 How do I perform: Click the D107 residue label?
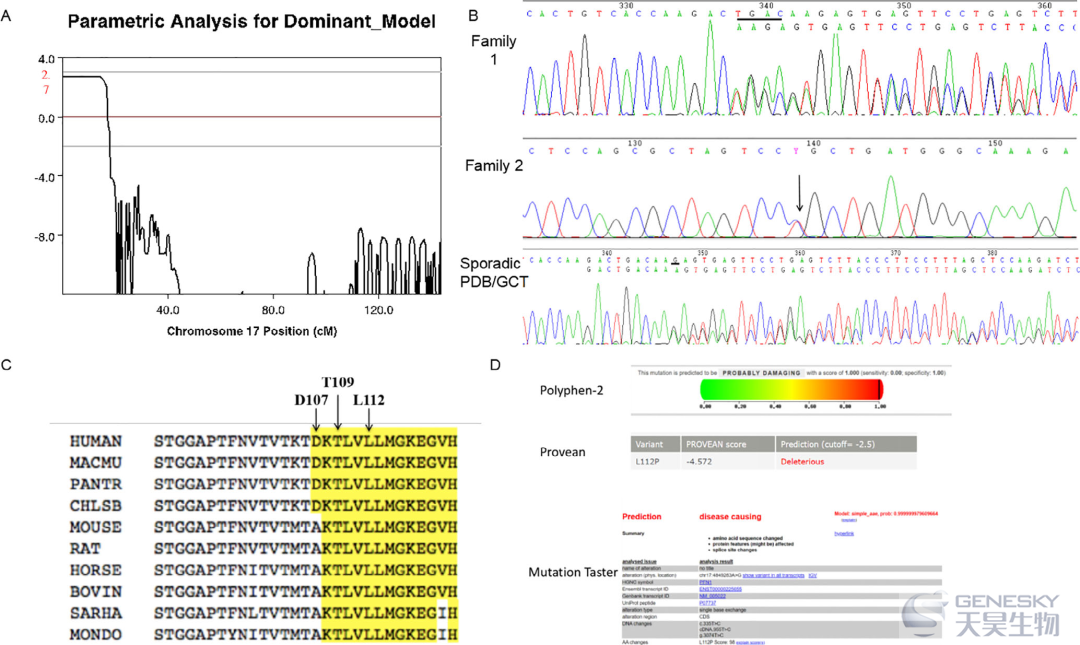[311, 400]
